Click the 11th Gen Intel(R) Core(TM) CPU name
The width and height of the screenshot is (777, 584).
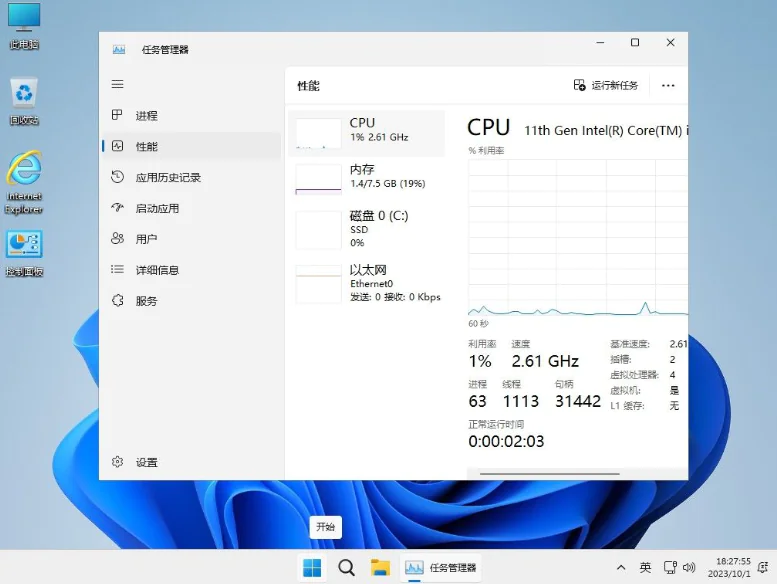pyautogui.click(x=607, y=130)
